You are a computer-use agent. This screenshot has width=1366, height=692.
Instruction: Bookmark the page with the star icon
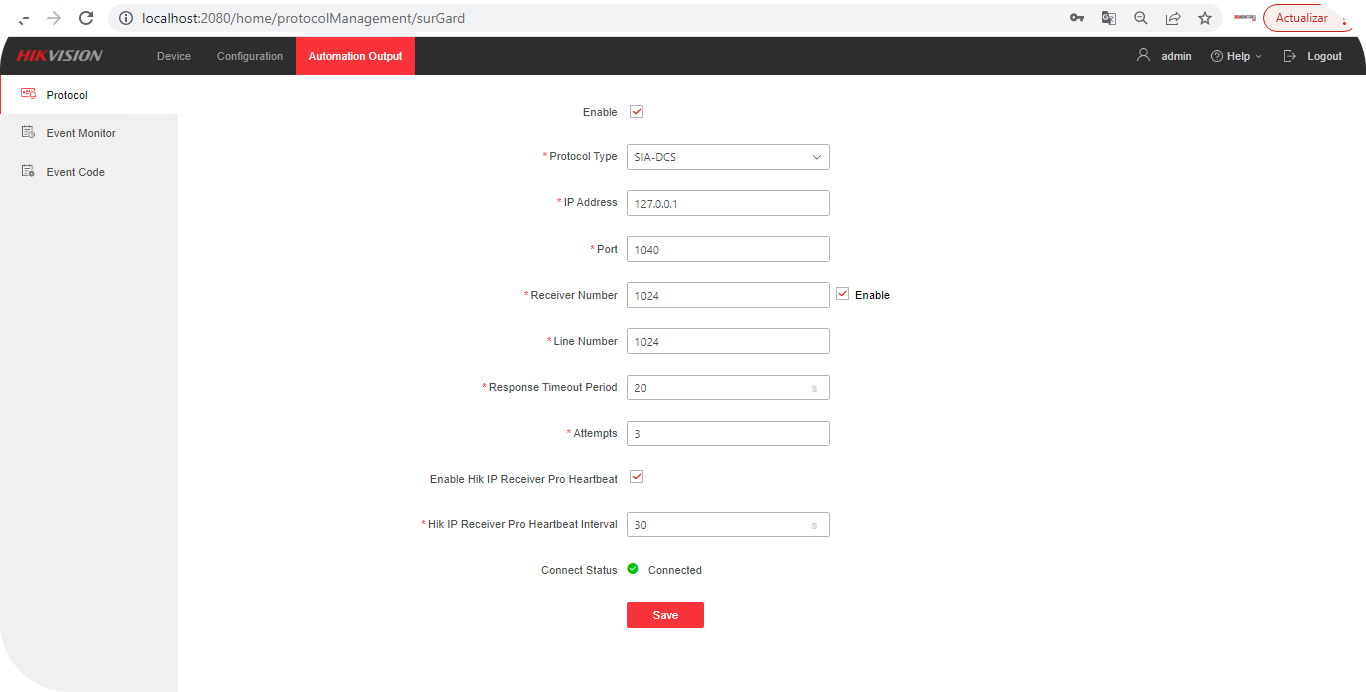(x=1205, y=17)
